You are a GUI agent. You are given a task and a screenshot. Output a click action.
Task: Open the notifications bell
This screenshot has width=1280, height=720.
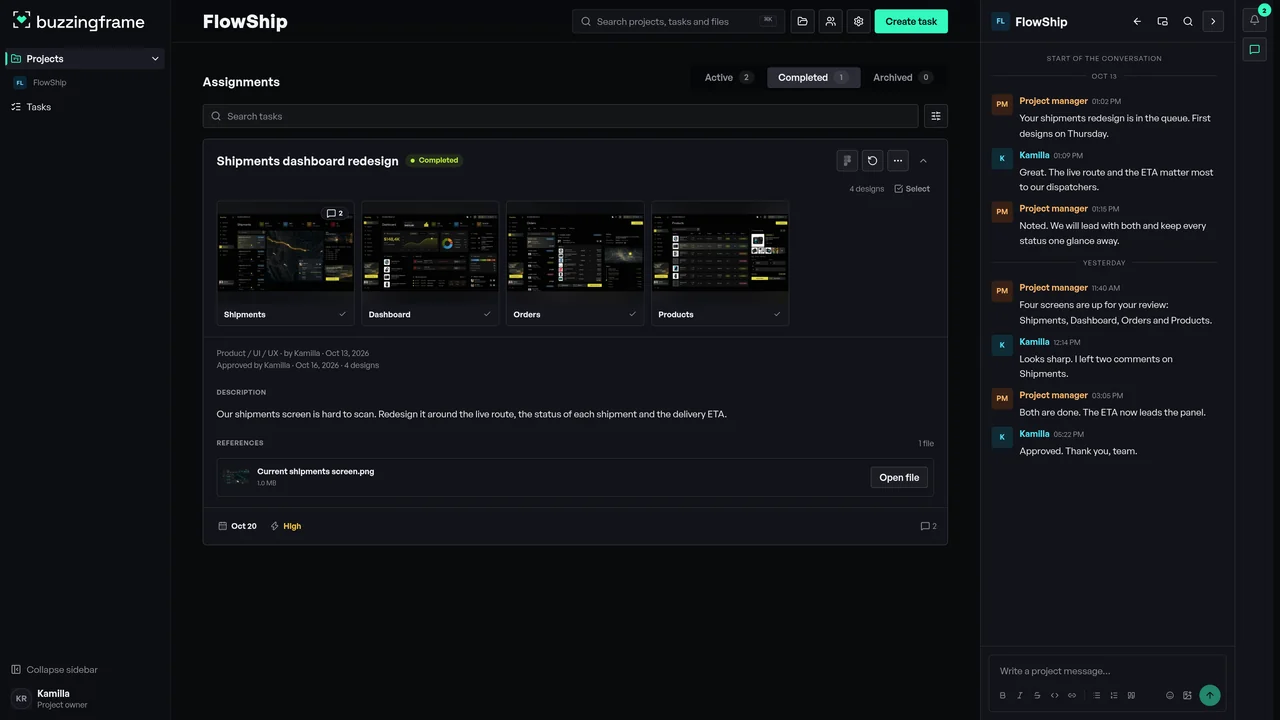1255,20
